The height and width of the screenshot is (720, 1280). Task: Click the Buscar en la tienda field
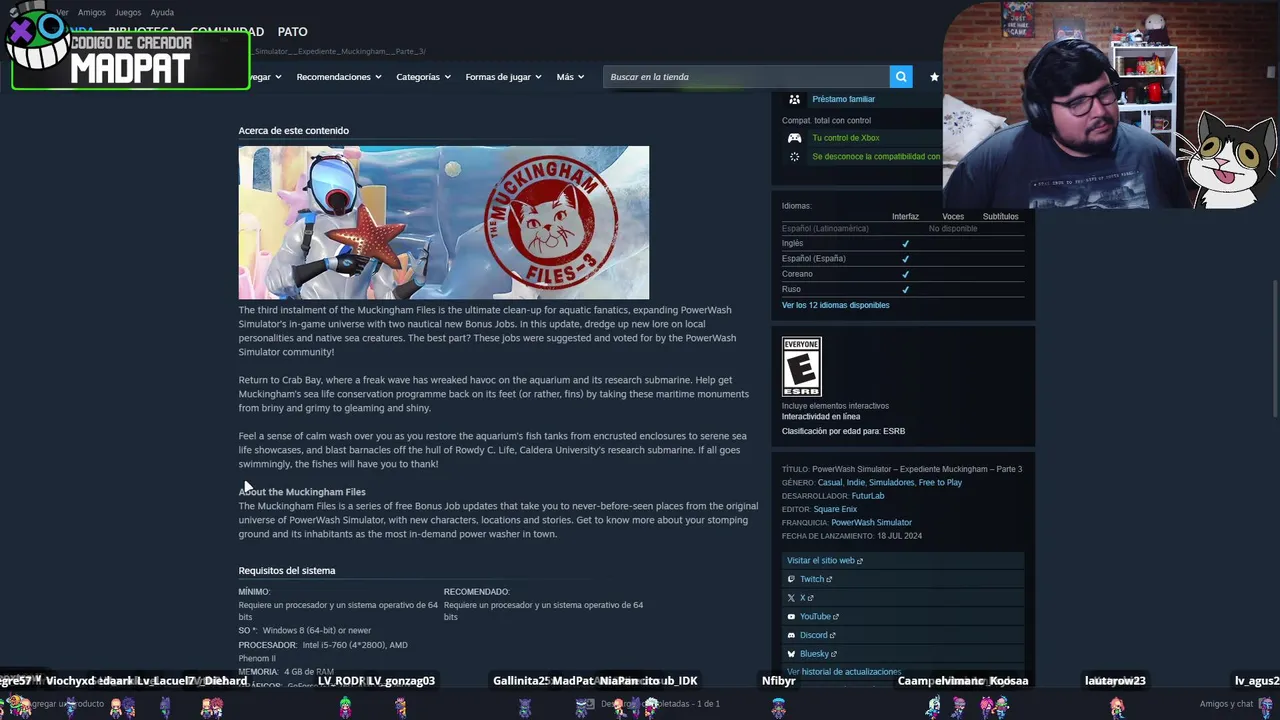[x=746, y=77]
